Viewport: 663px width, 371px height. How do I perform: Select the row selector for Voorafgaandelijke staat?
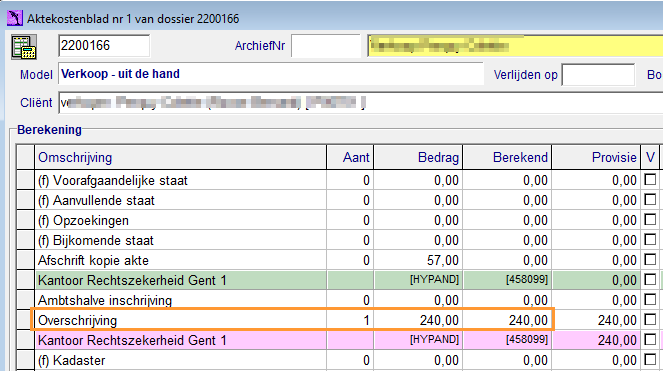(x=25, y=180)
